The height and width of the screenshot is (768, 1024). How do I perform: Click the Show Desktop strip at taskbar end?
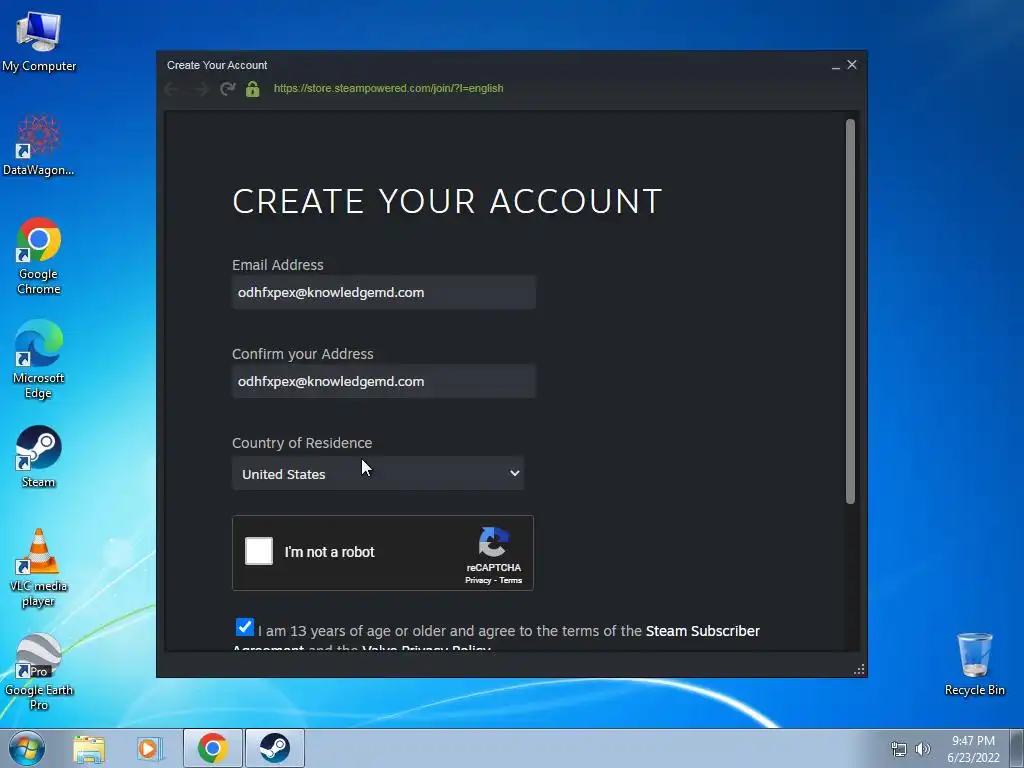(1017, 748)
